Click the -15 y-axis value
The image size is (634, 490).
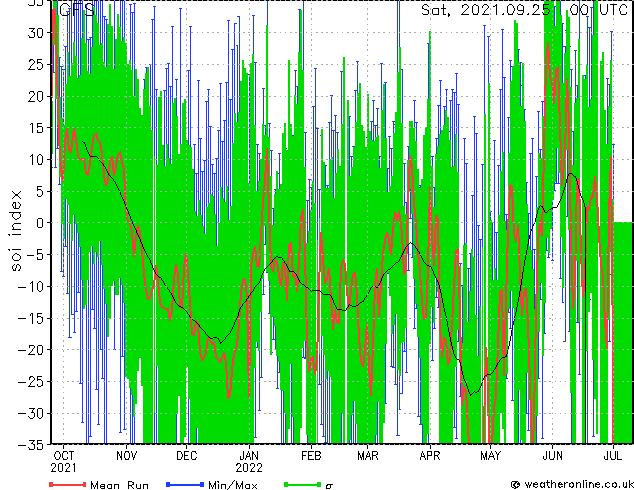31,318
